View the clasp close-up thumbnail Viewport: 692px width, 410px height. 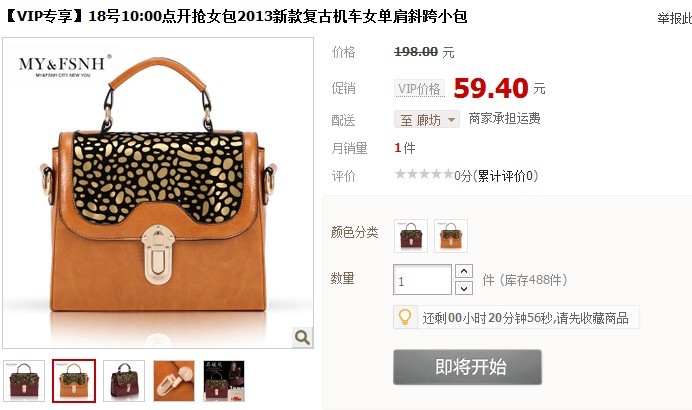click(x=174, y=381)
